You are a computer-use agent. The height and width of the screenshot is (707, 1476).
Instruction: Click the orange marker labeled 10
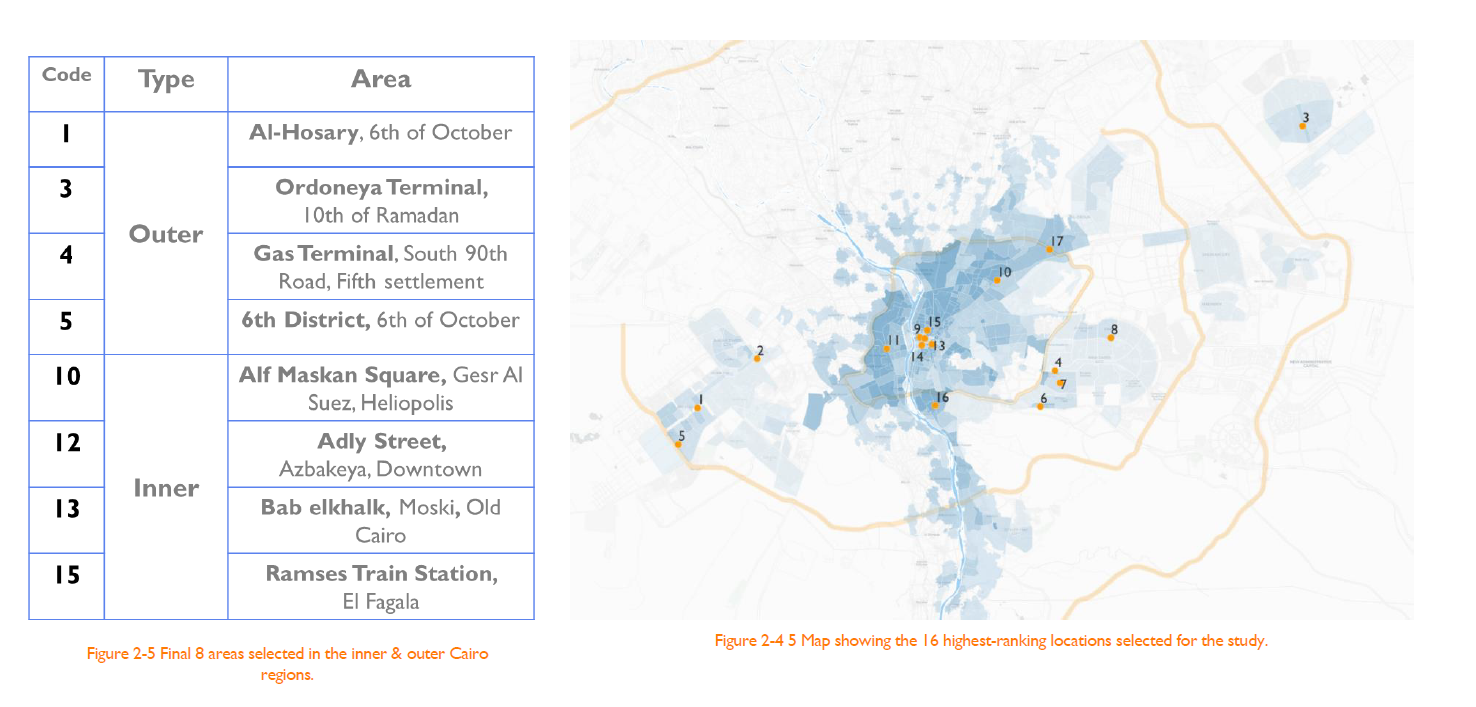(997, 281)
